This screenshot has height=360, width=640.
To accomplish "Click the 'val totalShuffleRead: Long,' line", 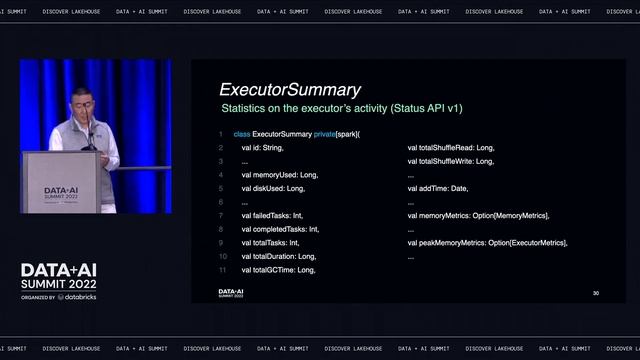I will [x=451, y=148].
